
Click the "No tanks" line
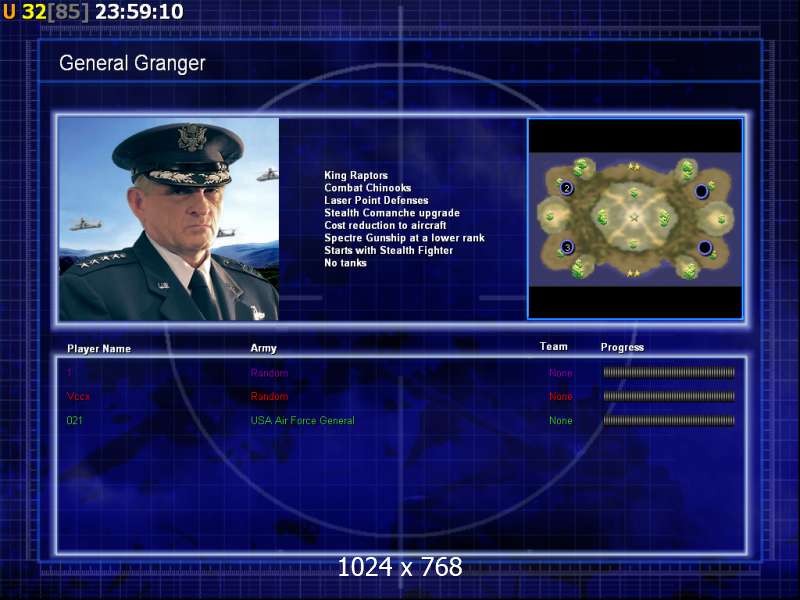tap(345, 263)
